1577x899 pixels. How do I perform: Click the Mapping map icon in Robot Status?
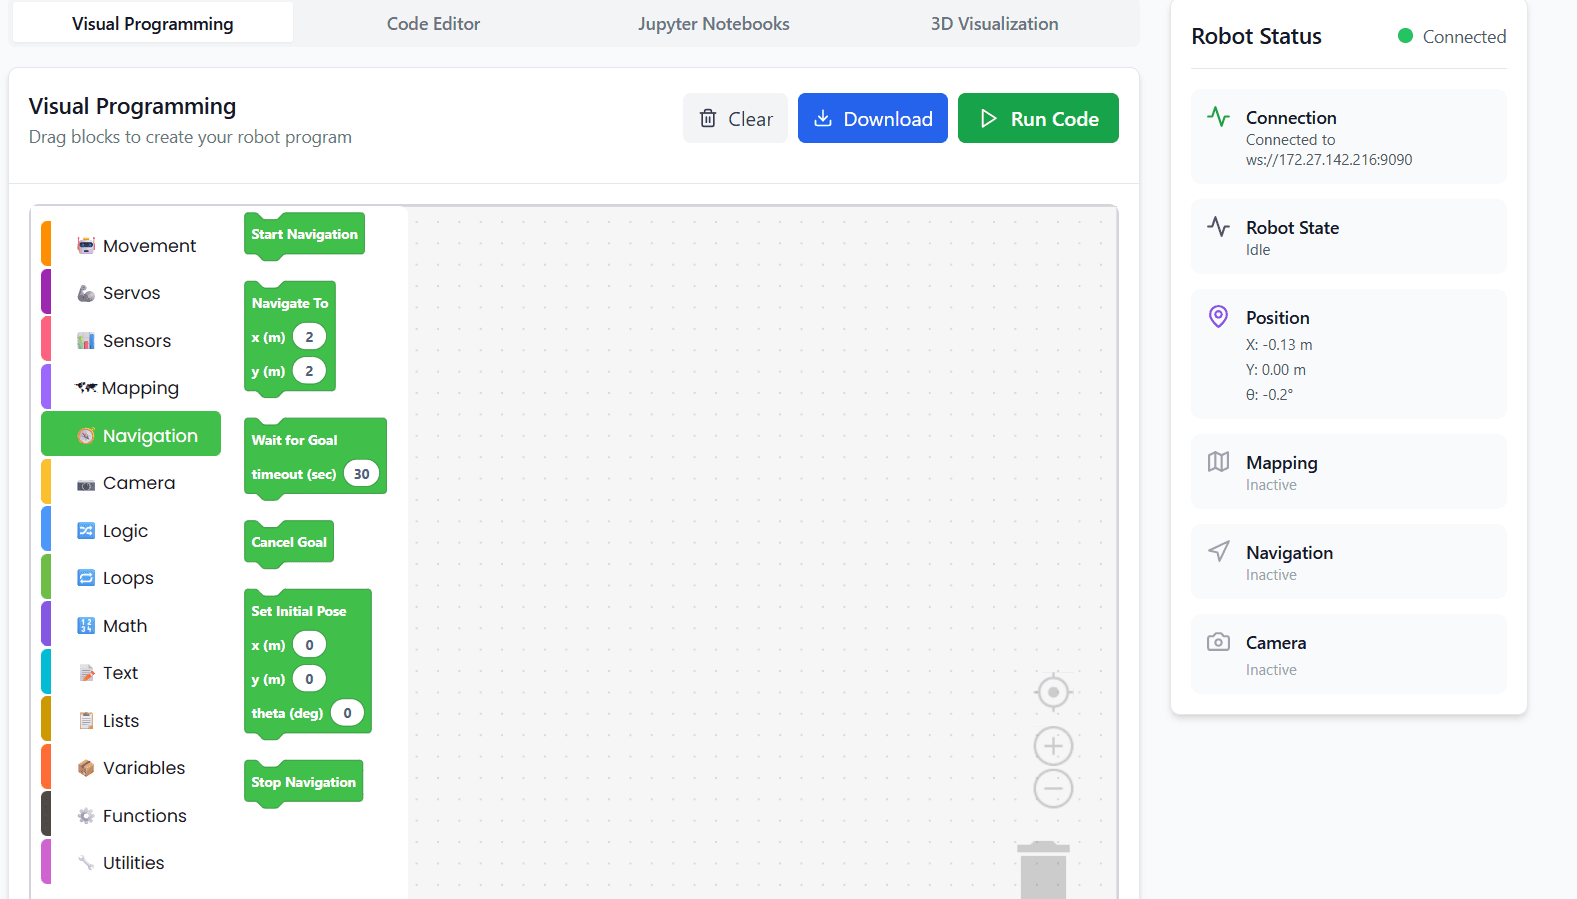tap(1218, 462)
